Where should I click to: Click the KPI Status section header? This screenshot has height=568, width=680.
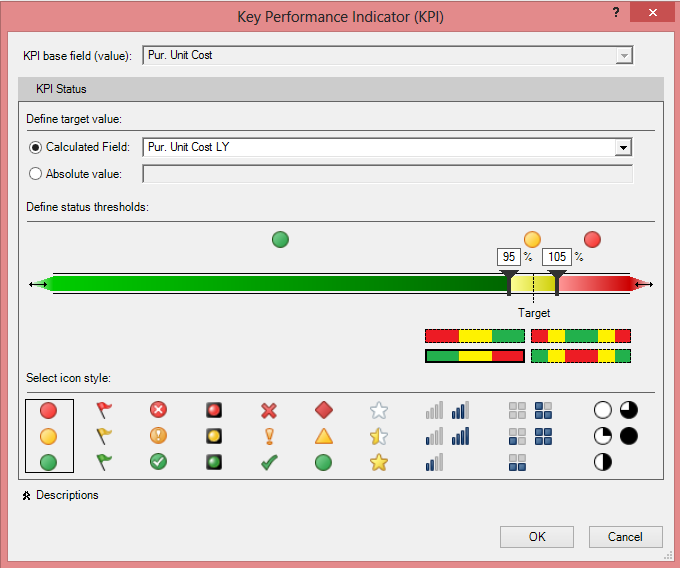click(341, 89)
